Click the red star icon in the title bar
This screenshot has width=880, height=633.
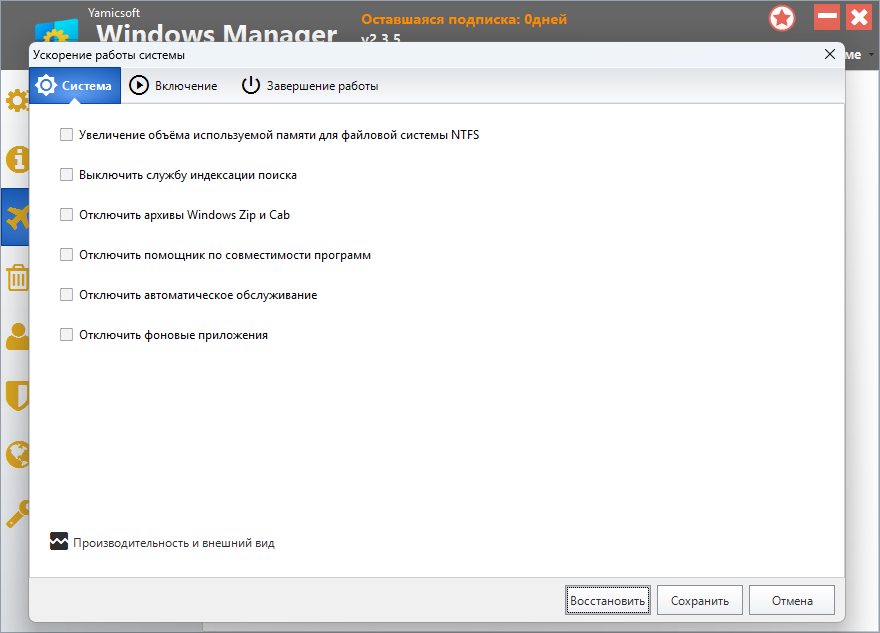pyautogui.click(x=782, y=18)
